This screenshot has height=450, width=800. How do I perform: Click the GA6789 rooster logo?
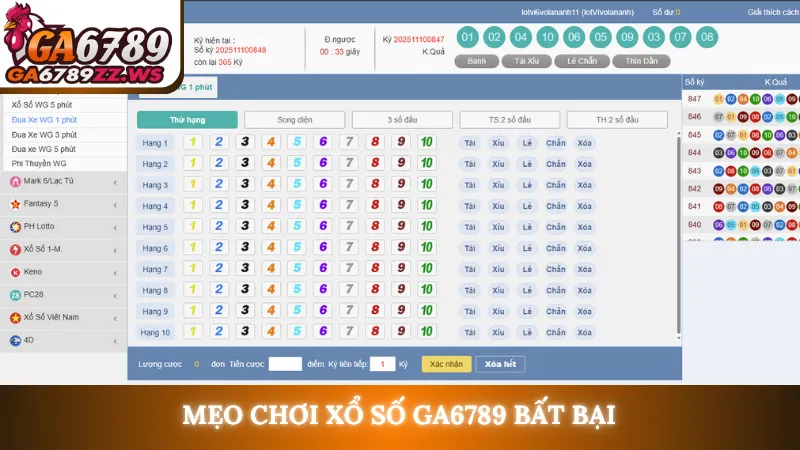click(x=87, y=45)
